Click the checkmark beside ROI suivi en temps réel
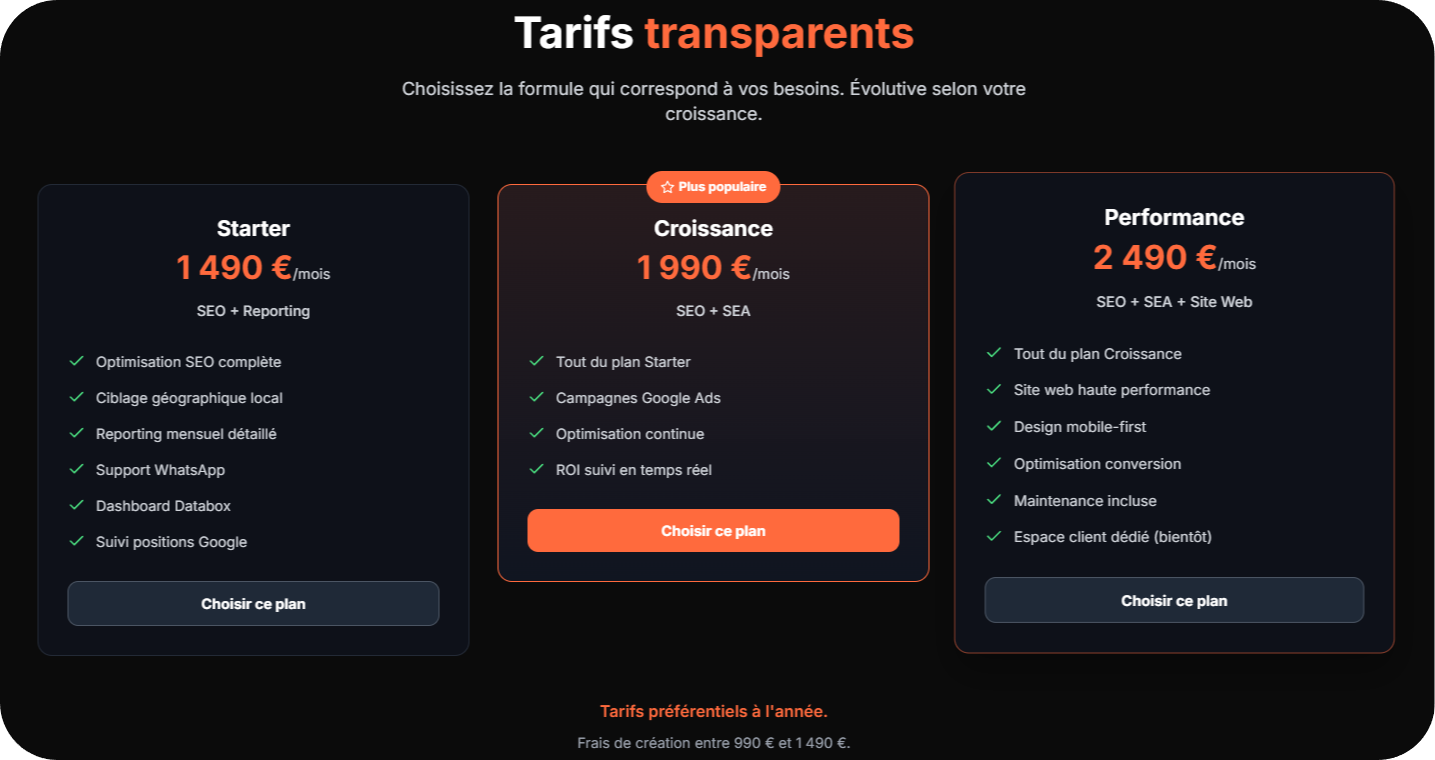The height and width of the screenshot is (760, 1435). pos(537,470)
